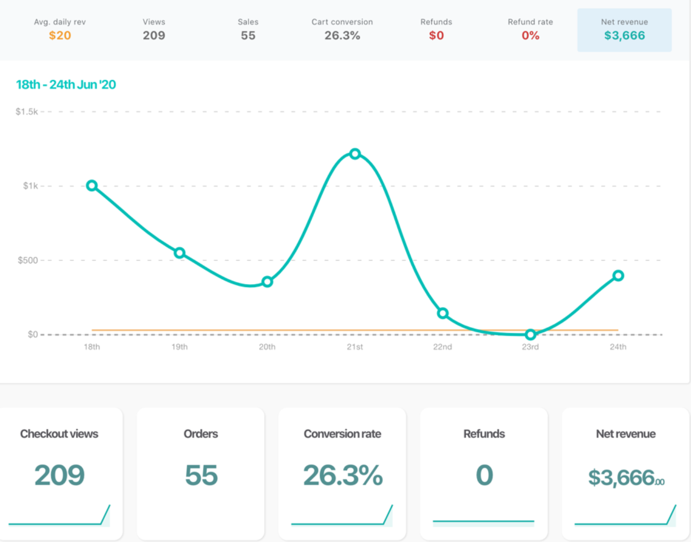Open the Orders summary card

(201, 472)
